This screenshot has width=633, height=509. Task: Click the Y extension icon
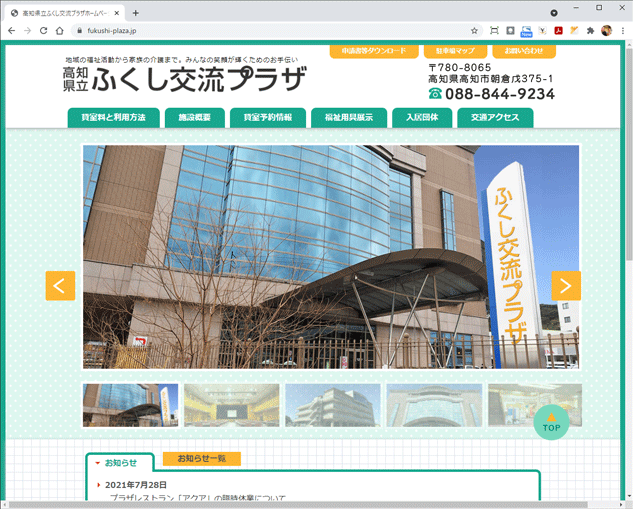542,31
